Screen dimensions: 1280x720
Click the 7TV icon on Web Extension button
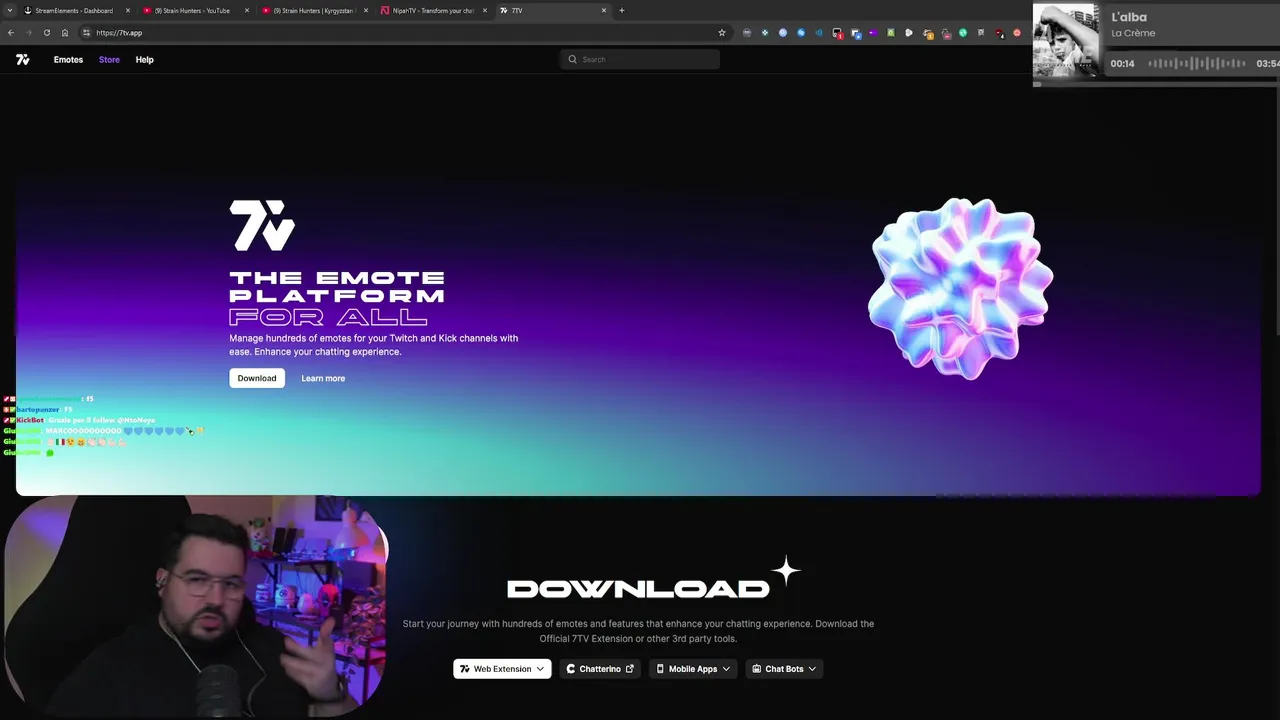pyautogui.click(x=464, y=669)
